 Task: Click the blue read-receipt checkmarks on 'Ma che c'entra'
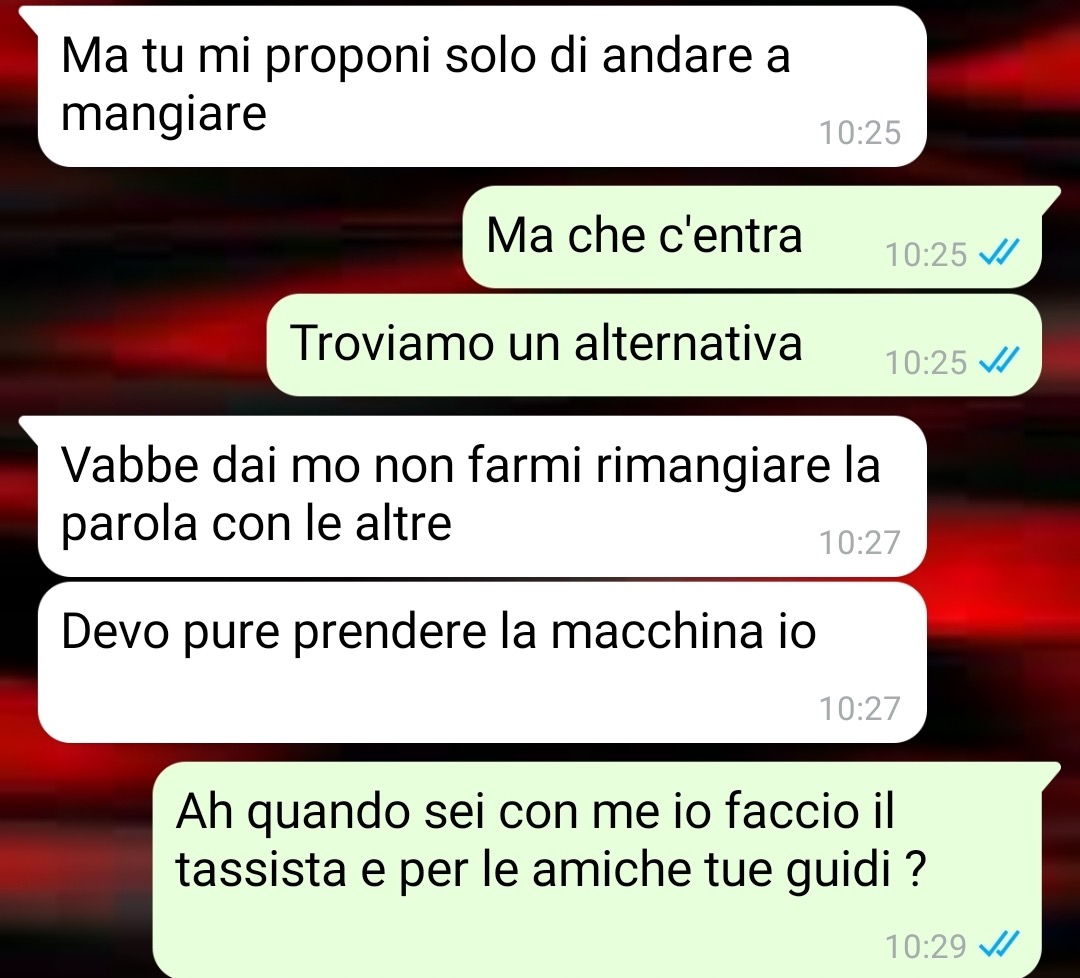[x=999, y=253]
